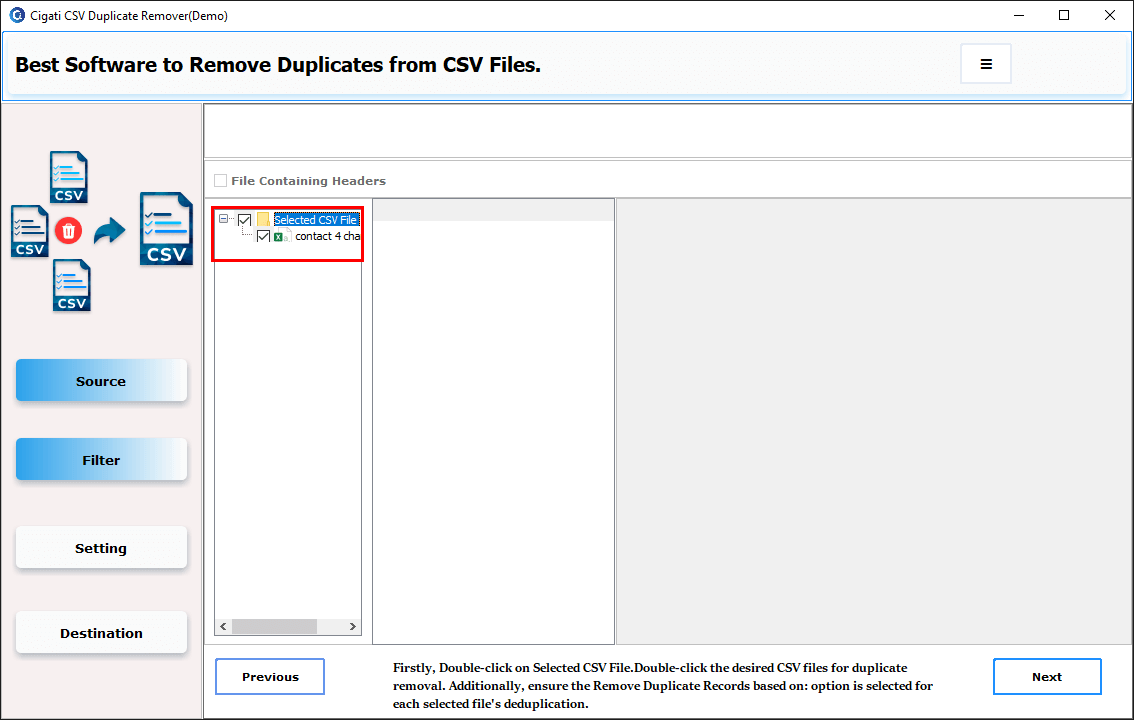Collapse the Selected CSV File tree node
This screenshot has height=720, width=1134.
(223, 218)
